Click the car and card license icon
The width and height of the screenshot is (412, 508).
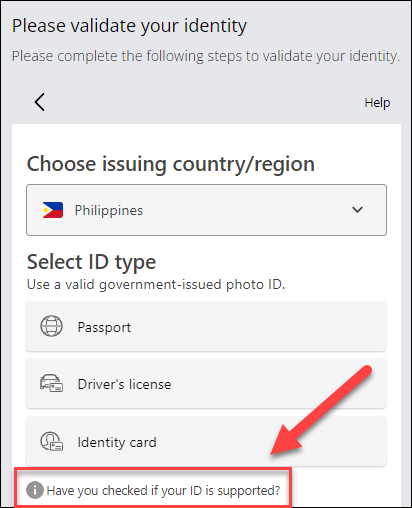pos(51,383)
